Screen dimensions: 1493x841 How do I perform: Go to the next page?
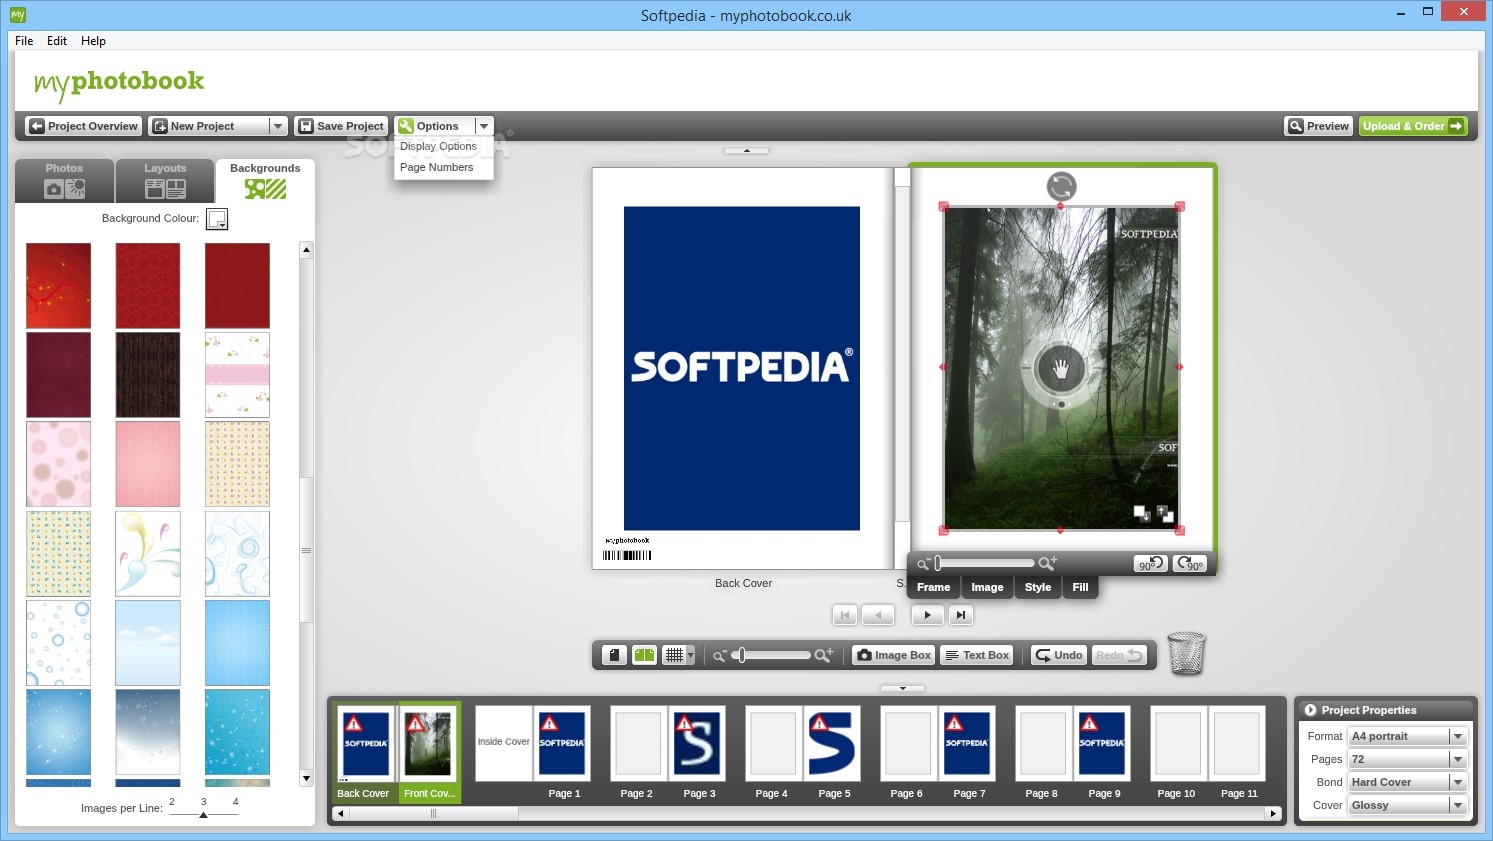coord(927,615)
